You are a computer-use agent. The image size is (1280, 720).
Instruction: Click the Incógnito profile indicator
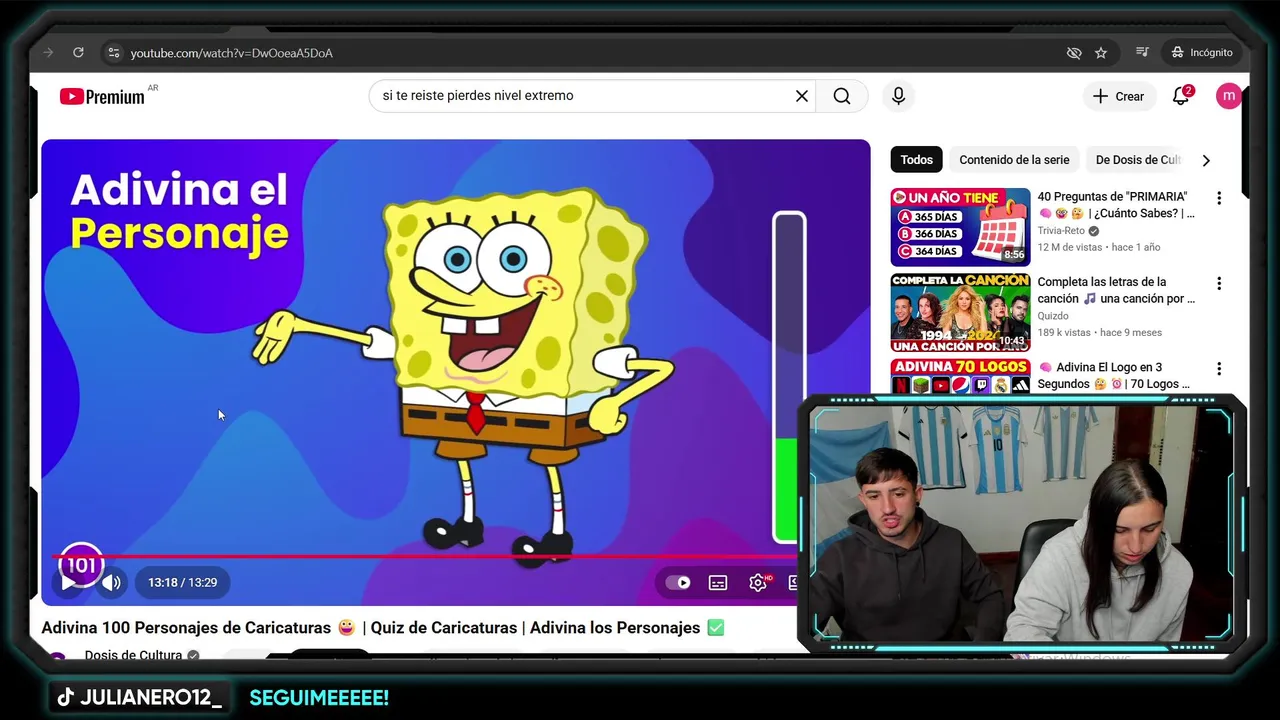1202,52
